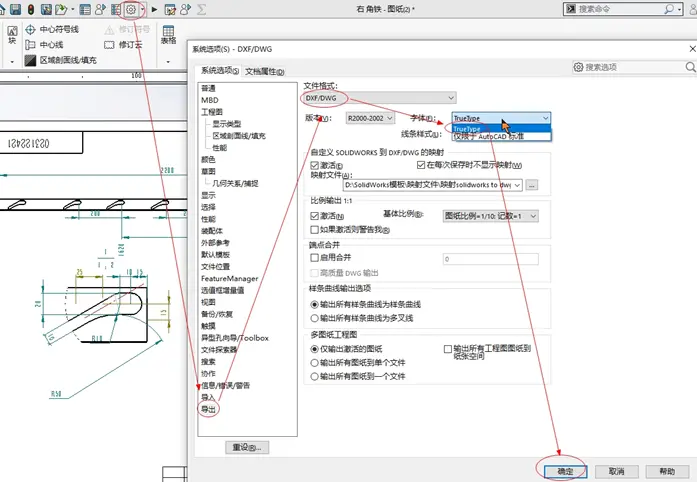The image size is (697, 482).
Task: Click the magnifier in 搜索命令 box
Action: (669, 9)
